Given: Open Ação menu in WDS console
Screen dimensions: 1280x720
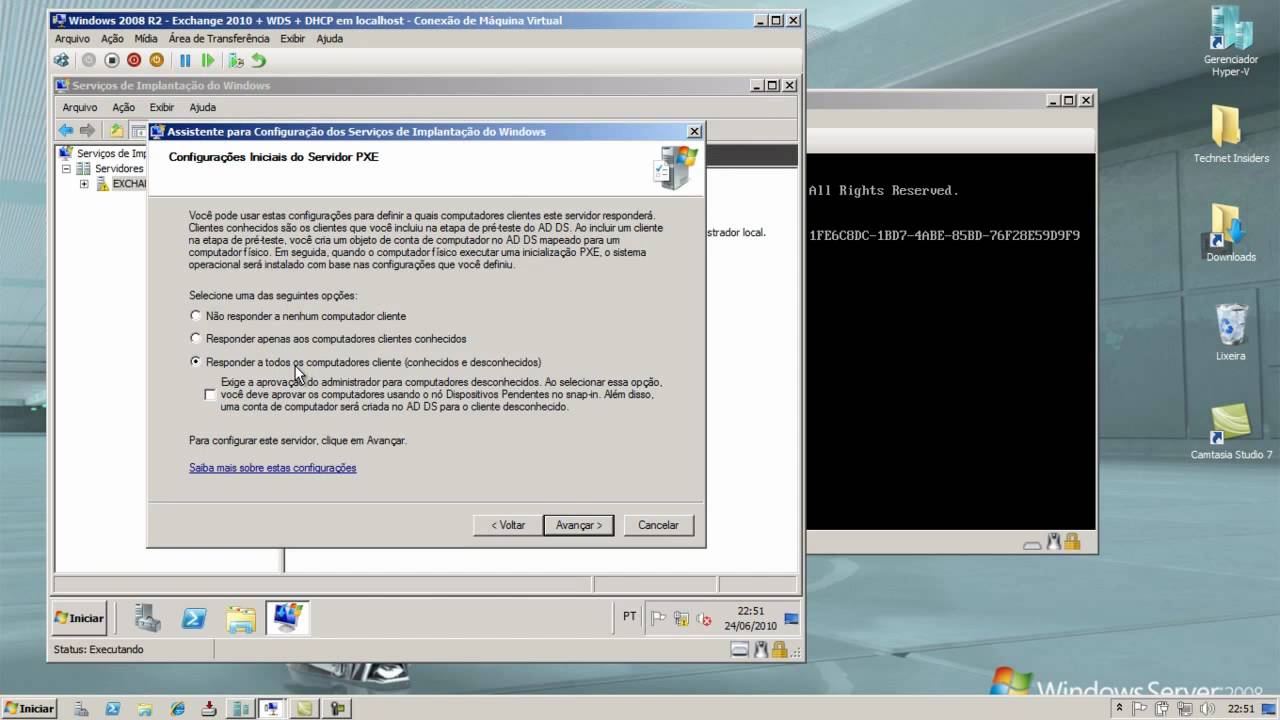Looking at the screenshot, I should (124, 107).
